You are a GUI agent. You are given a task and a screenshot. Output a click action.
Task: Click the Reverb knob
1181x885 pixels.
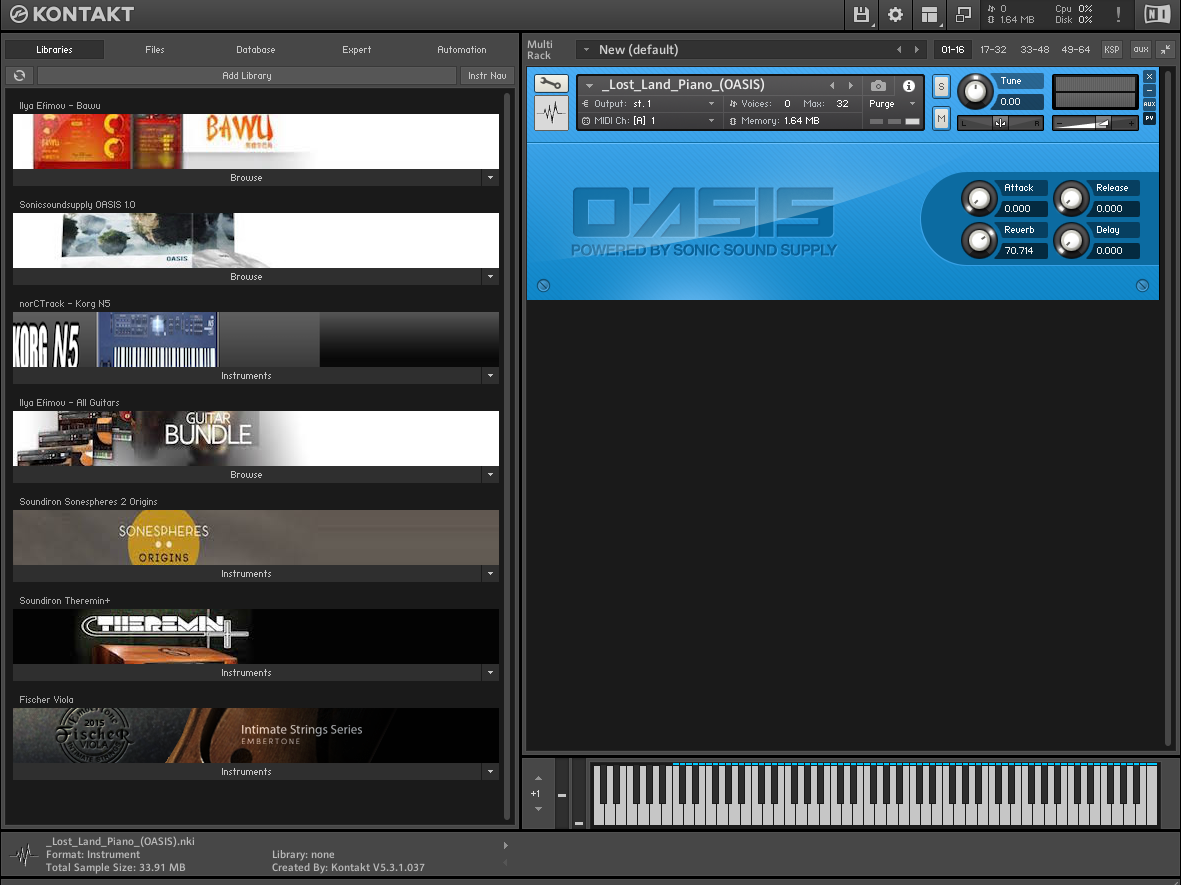pos(979,240)
